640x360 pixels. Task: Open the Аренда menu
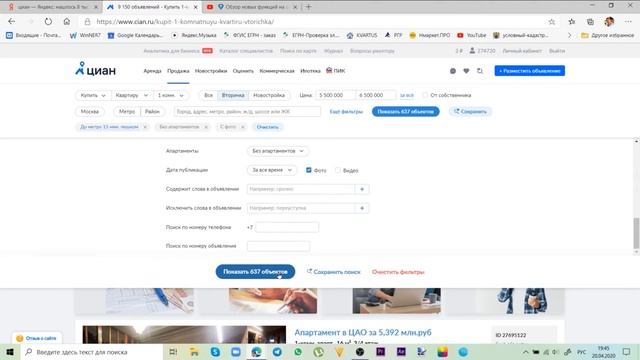point(152,71)
